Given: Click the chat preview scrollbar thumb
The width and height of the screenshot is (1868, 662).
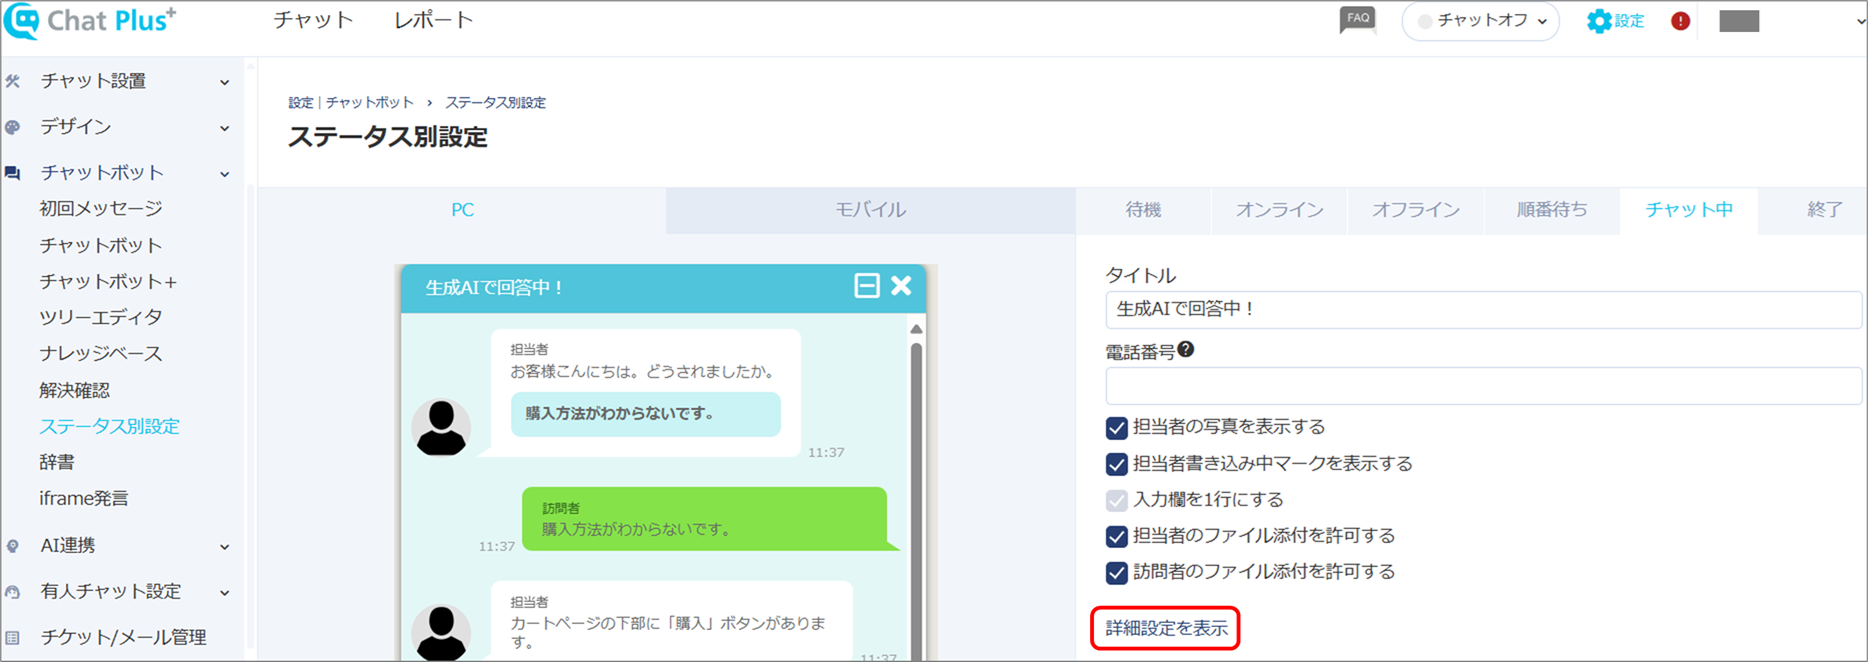Looking at the screenshot, I should 916,500.
